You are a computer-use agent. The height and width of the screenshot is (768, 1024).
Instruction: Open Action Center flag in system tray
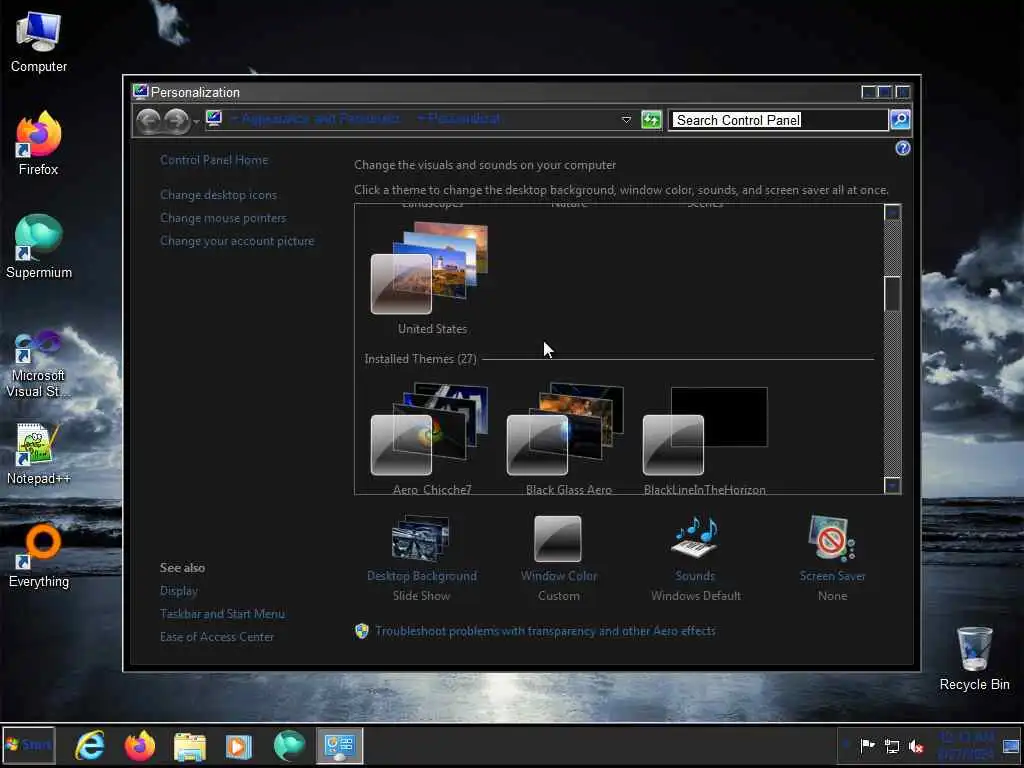(x=867, y=746)
